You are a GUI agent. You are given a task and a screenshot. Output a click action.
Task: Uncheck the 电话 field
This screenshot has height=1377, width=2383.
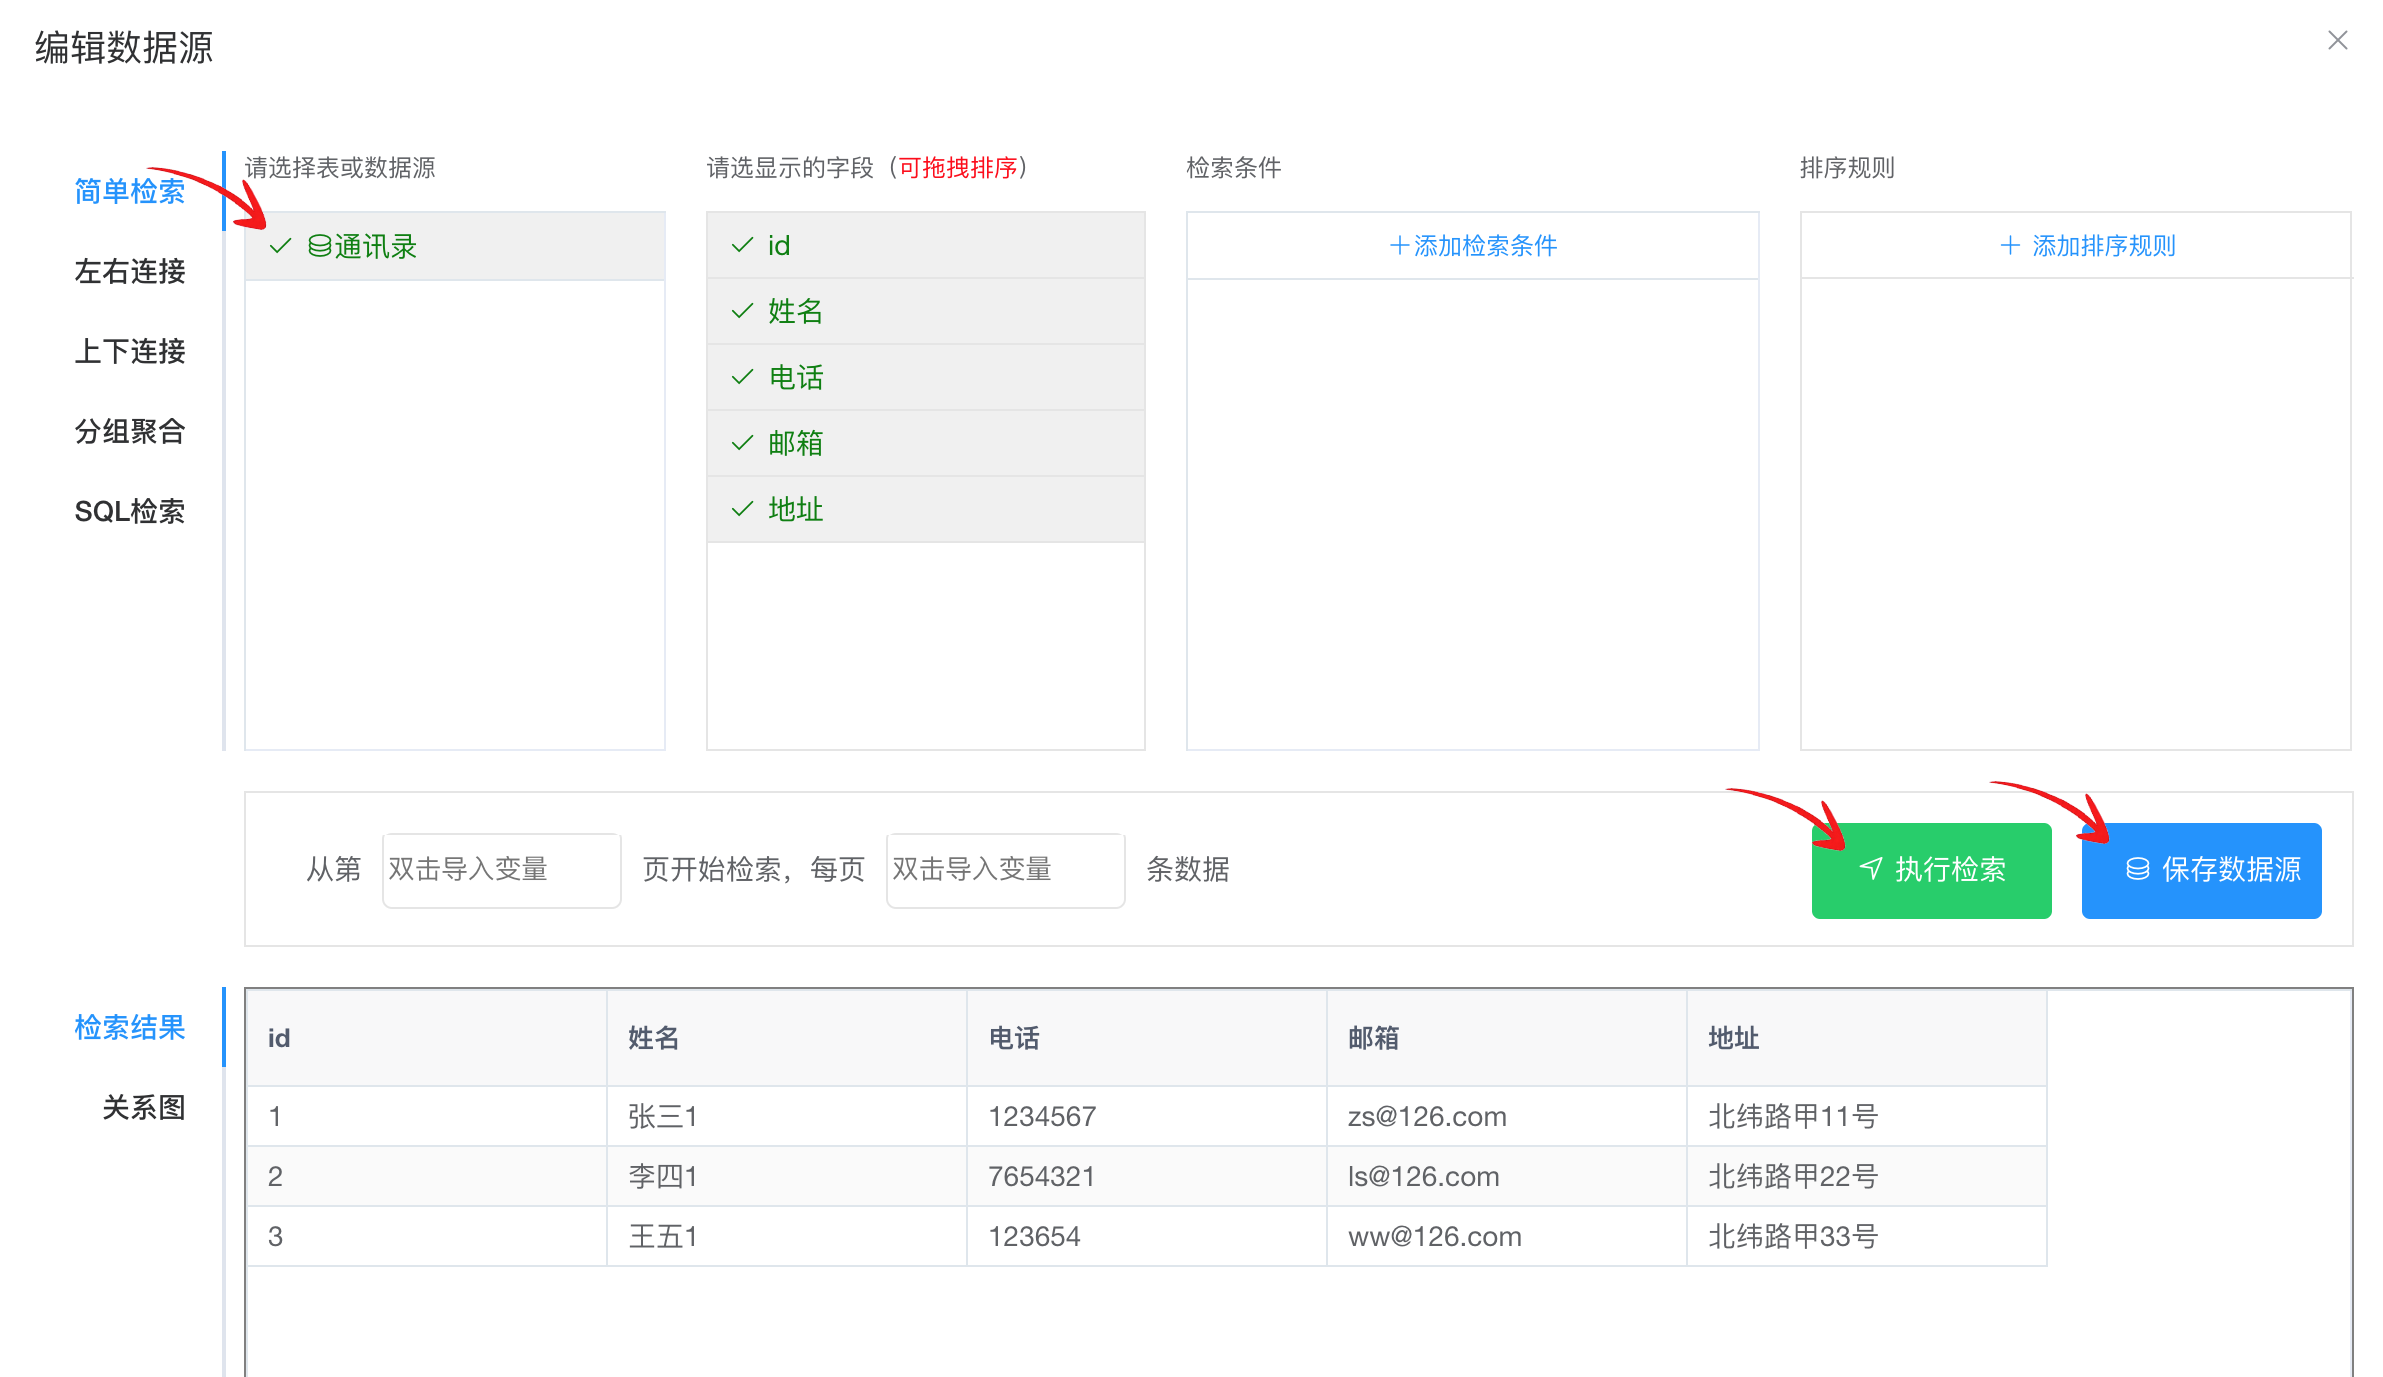(925, 377)
